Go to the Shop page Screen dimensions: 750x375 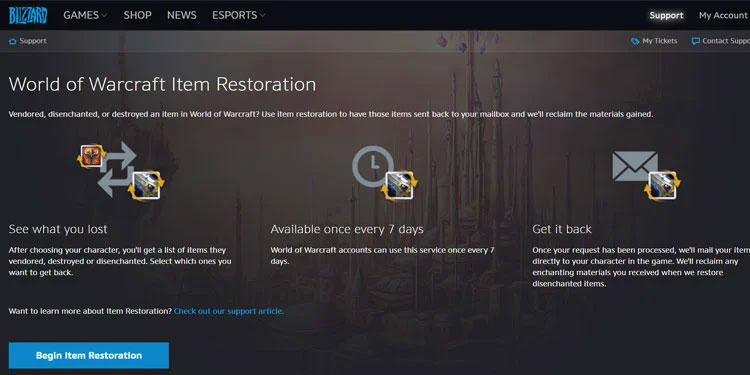[137, 15]
